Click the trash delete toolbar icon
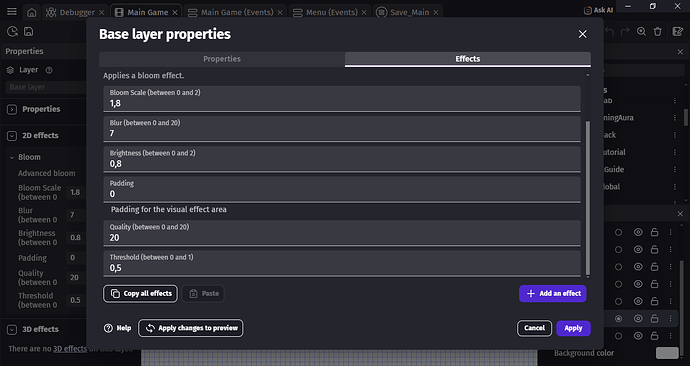Viewport: 690px width, 366px height. pyautogui.click(x=657, y=31)
